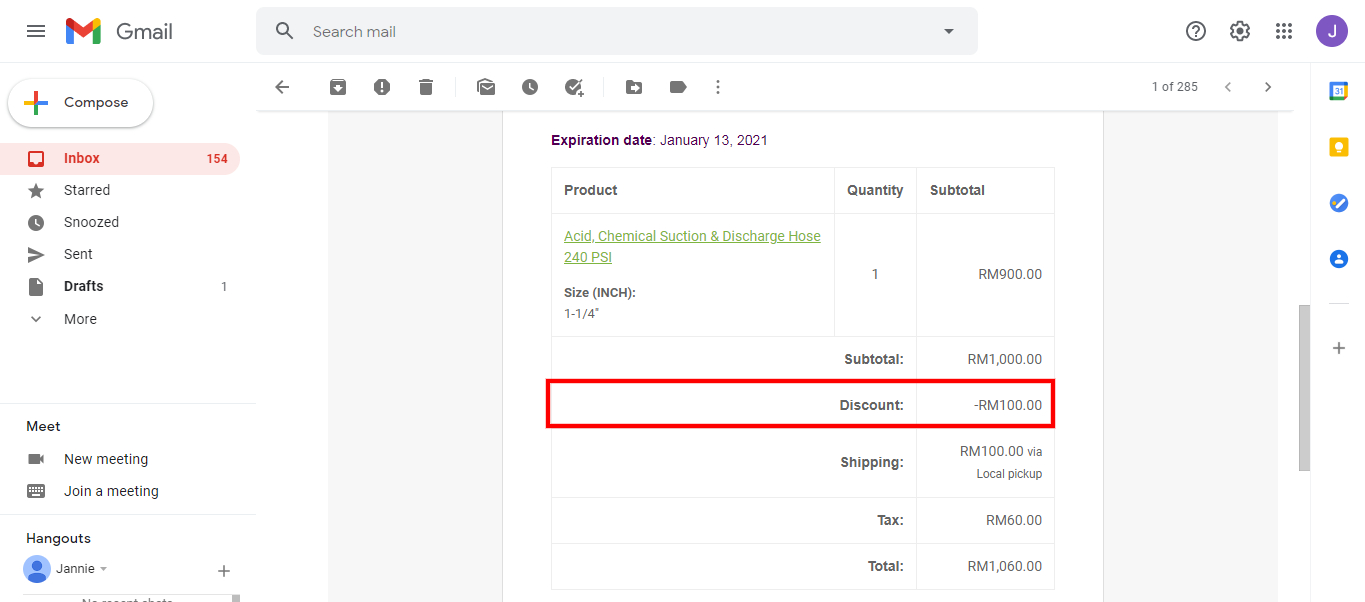The height and width of the screenshot is (602, 1365).
Task: Start a new Hangouts chat plus
Action: pyautogui.click(x=224, y=571)
